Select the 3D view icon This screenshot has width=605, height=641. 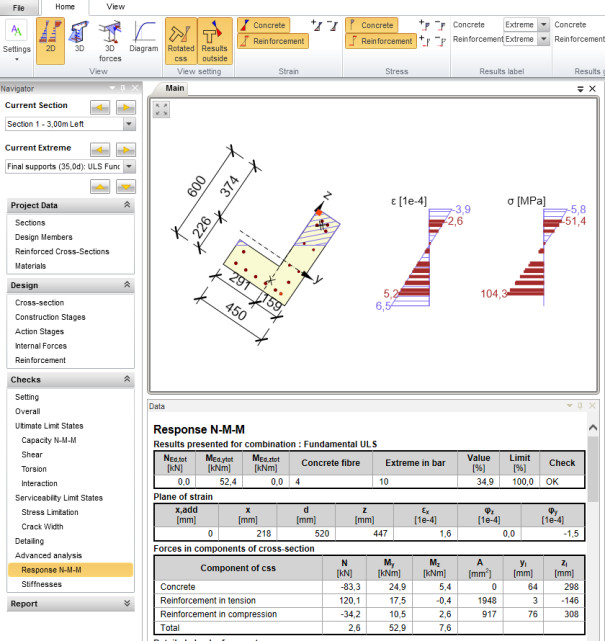tap(80, 40)
